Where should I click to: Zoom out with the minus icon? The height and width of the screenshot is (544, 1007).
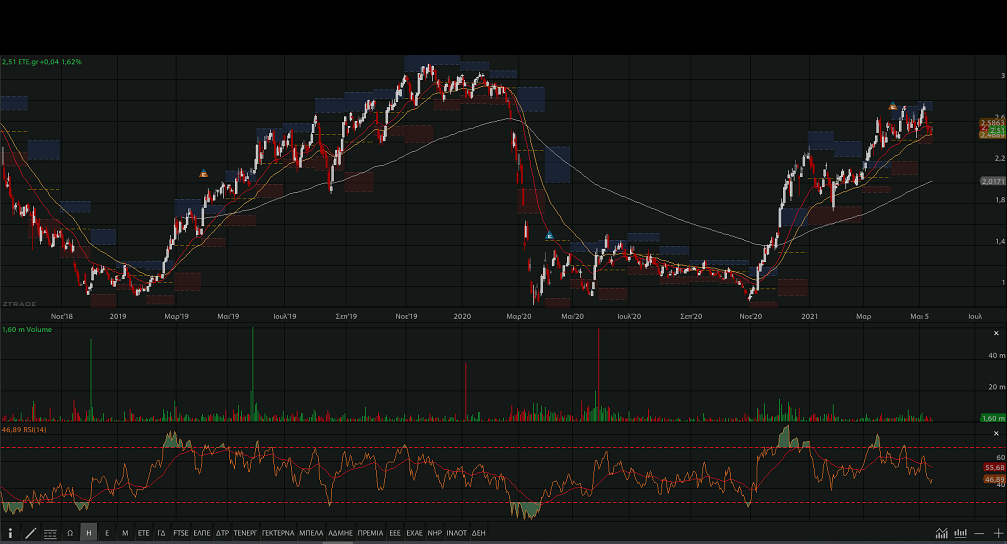[x=980, y=534]
